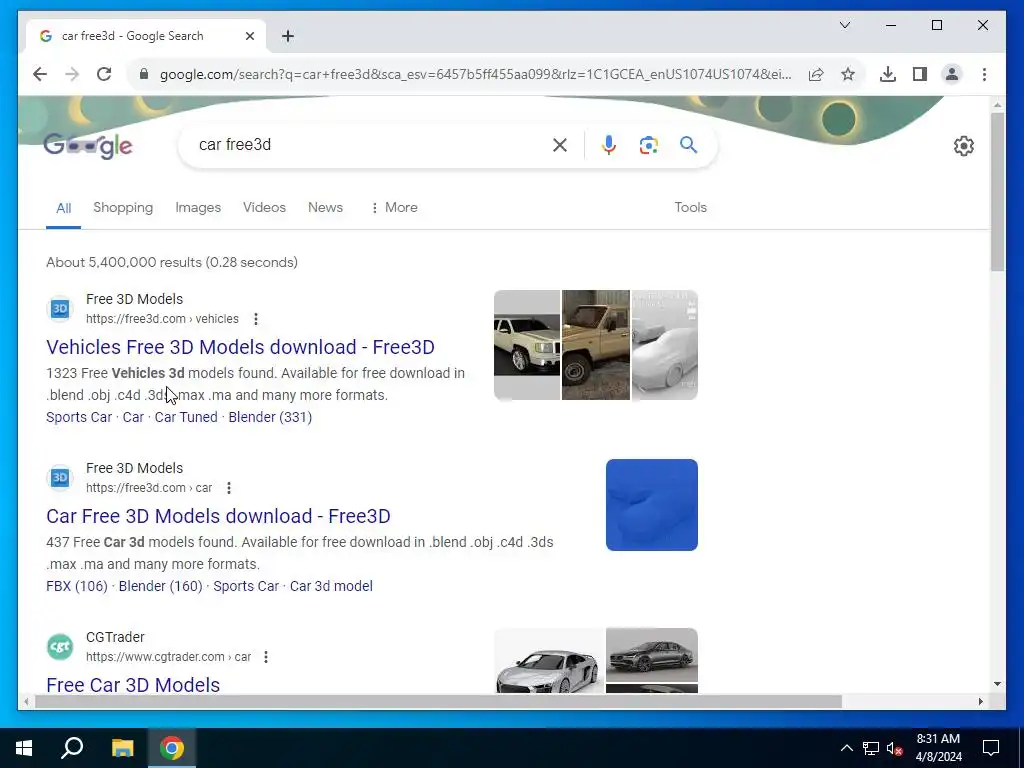Switch to the News tab
The width and height of the screenshot is (1024, 768).
point(325,208)
